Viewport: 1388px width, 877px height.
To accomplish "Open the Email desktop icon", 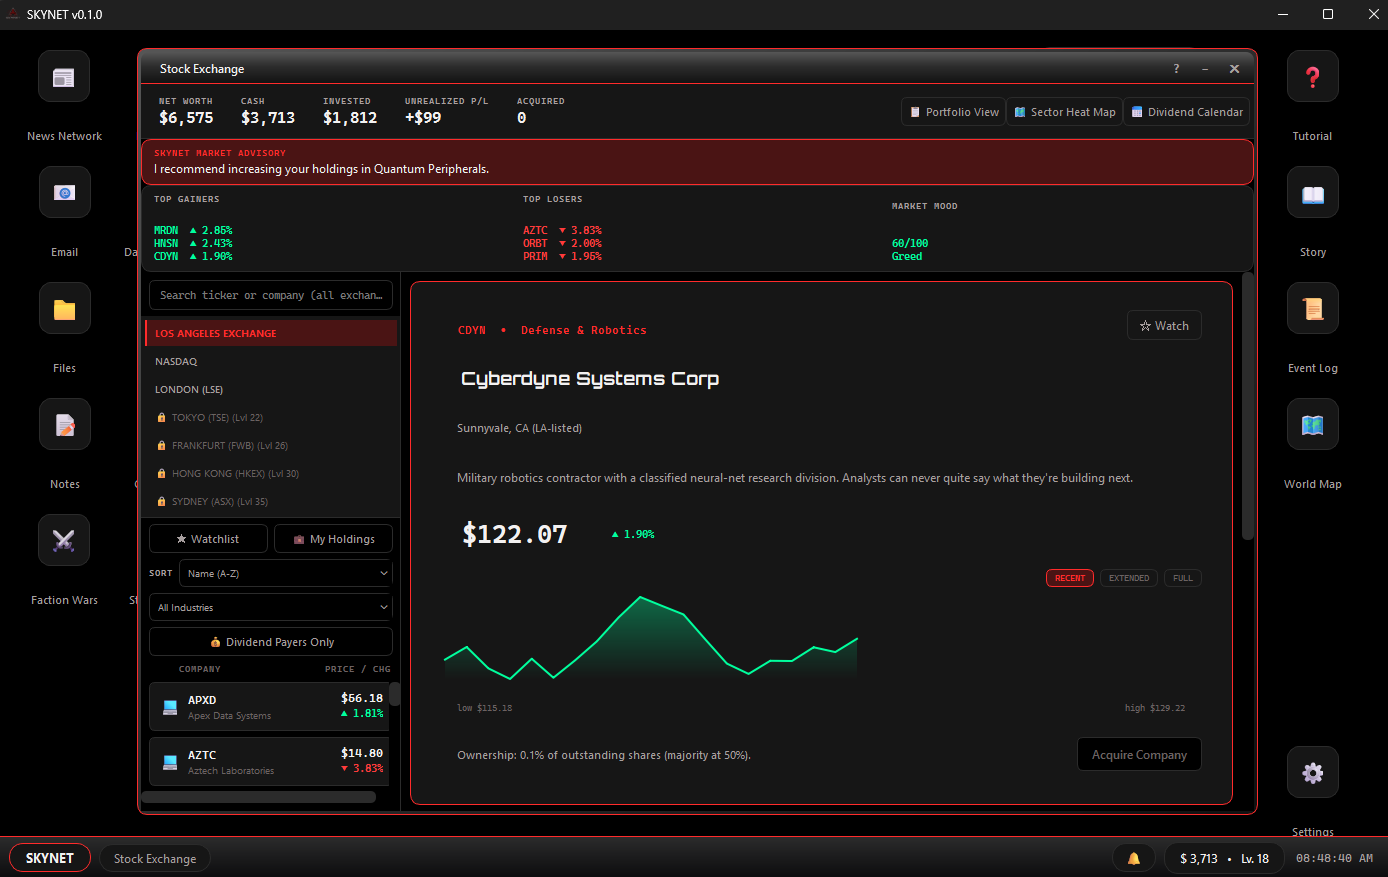I will tap(64, 193).
